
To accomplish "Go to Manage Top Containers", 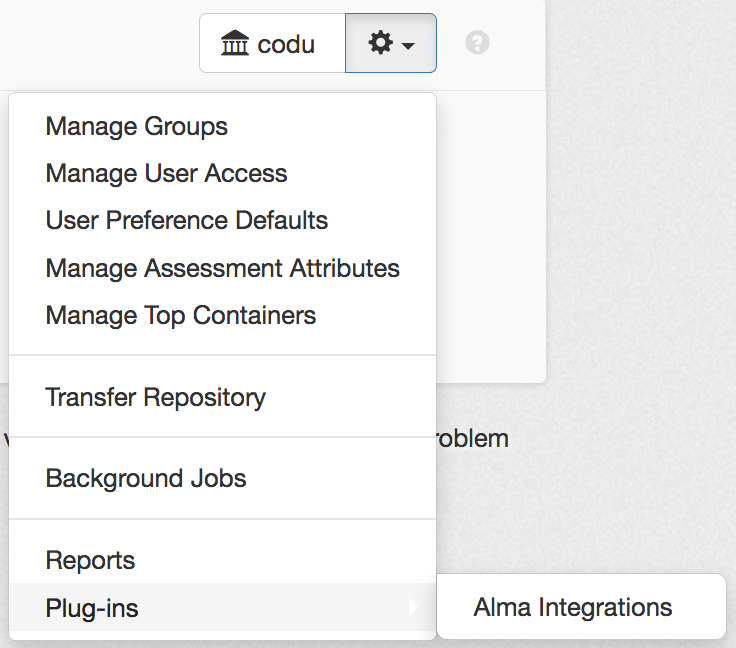I will (181, 316).
